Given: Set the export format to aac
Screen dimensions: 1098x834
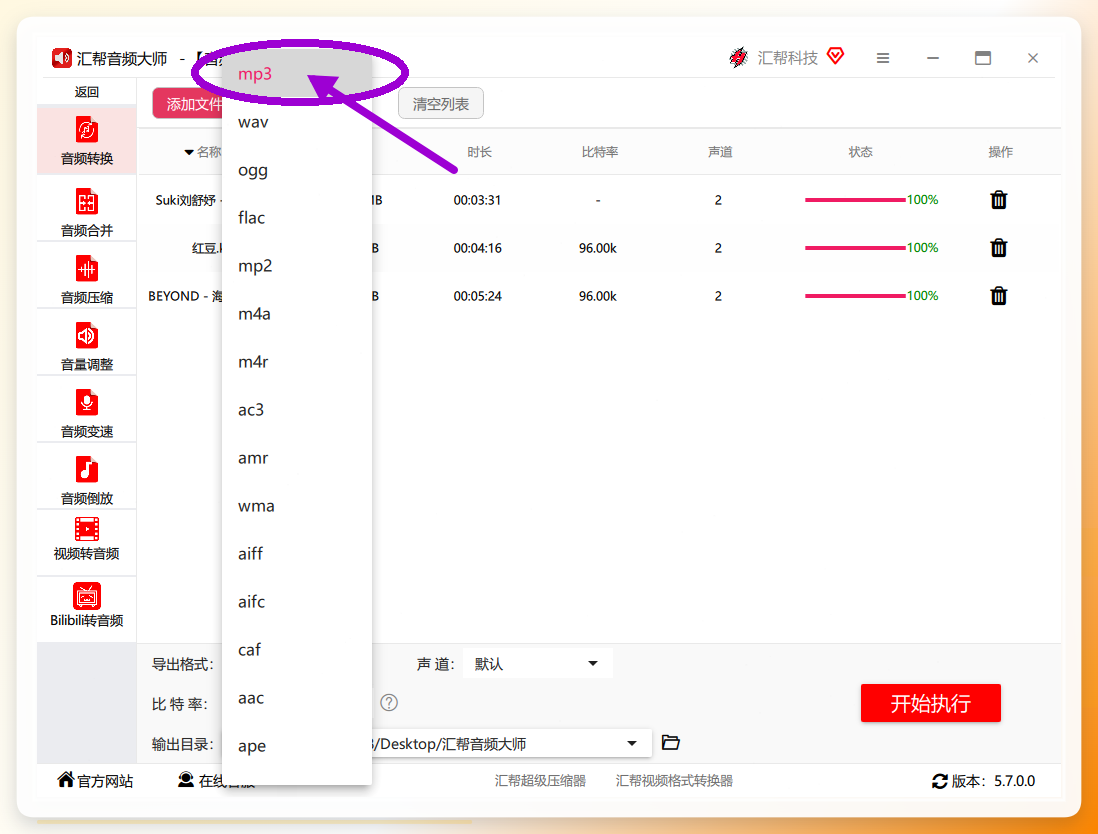Looking at the screenshot, I should 297,698.
